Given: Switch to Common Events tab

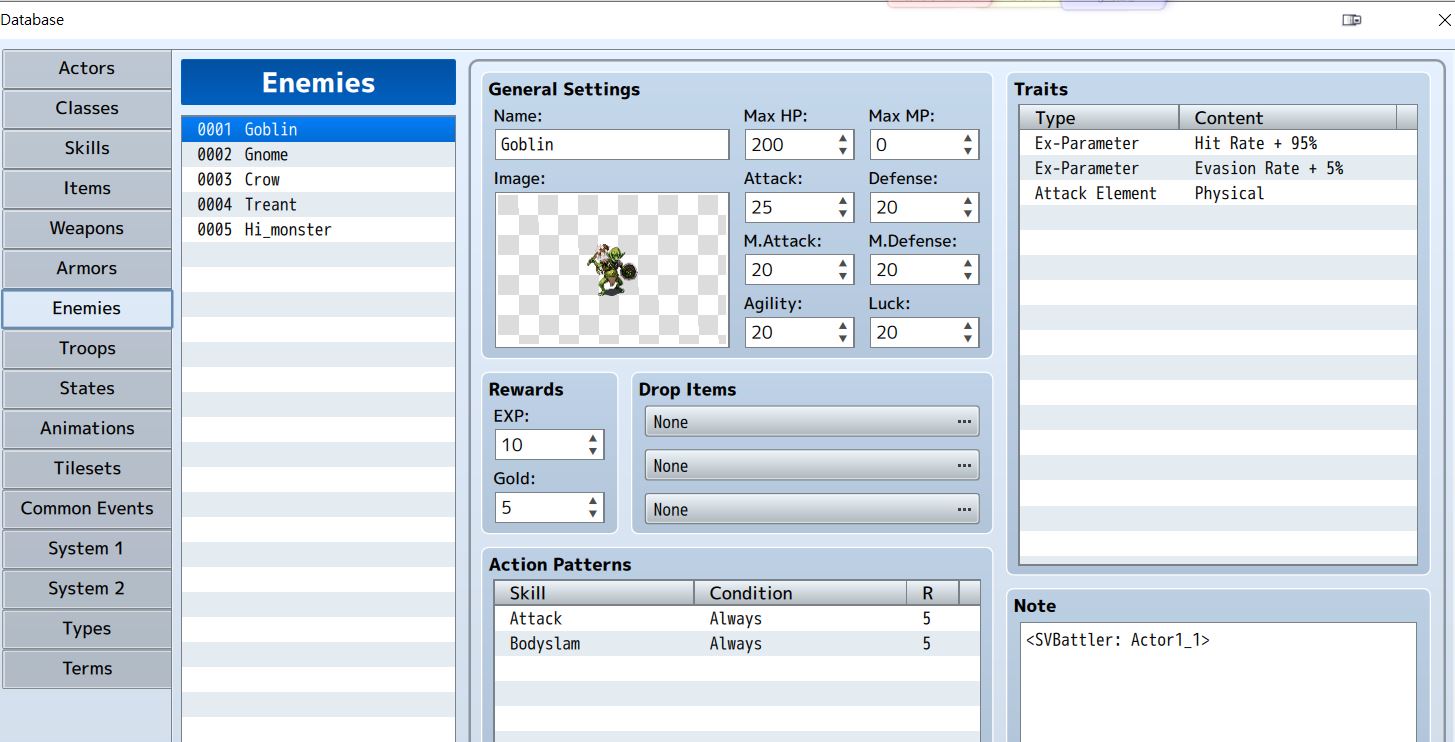Looking at the screenshot, I should (x=87, y=508).
